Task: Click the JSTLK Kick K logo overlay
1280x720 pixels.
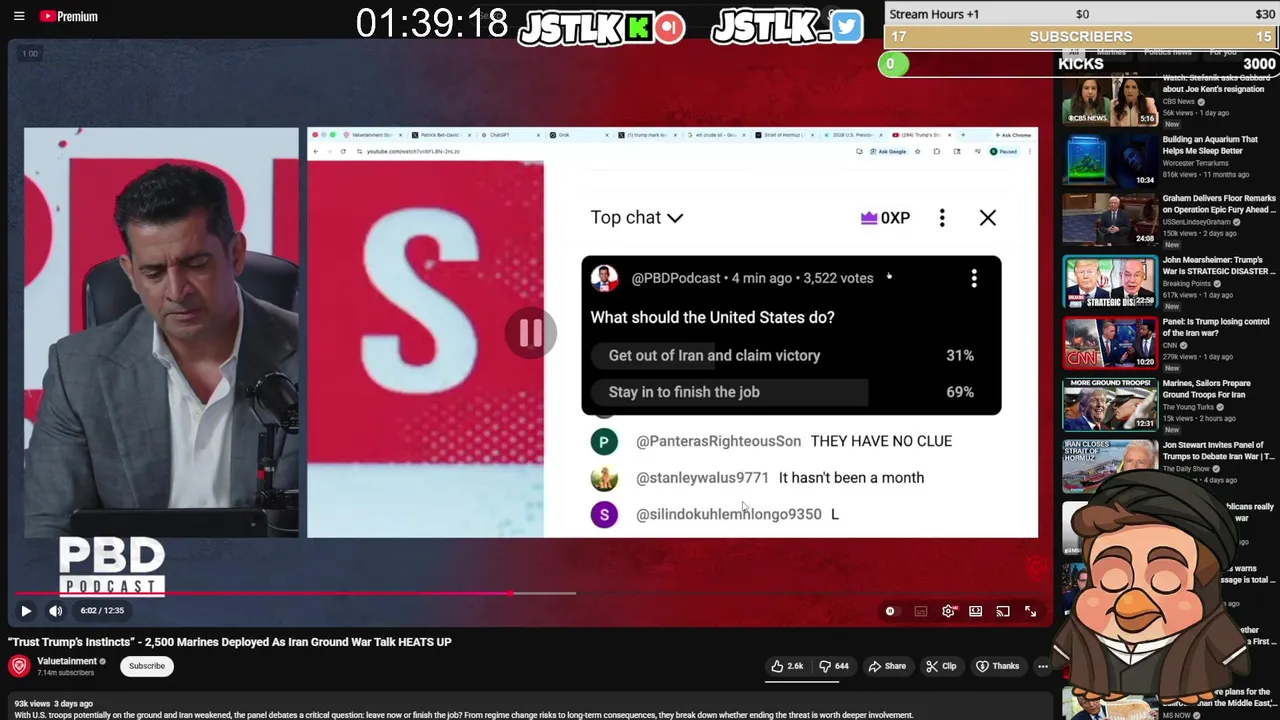Action: click(638, 28)
